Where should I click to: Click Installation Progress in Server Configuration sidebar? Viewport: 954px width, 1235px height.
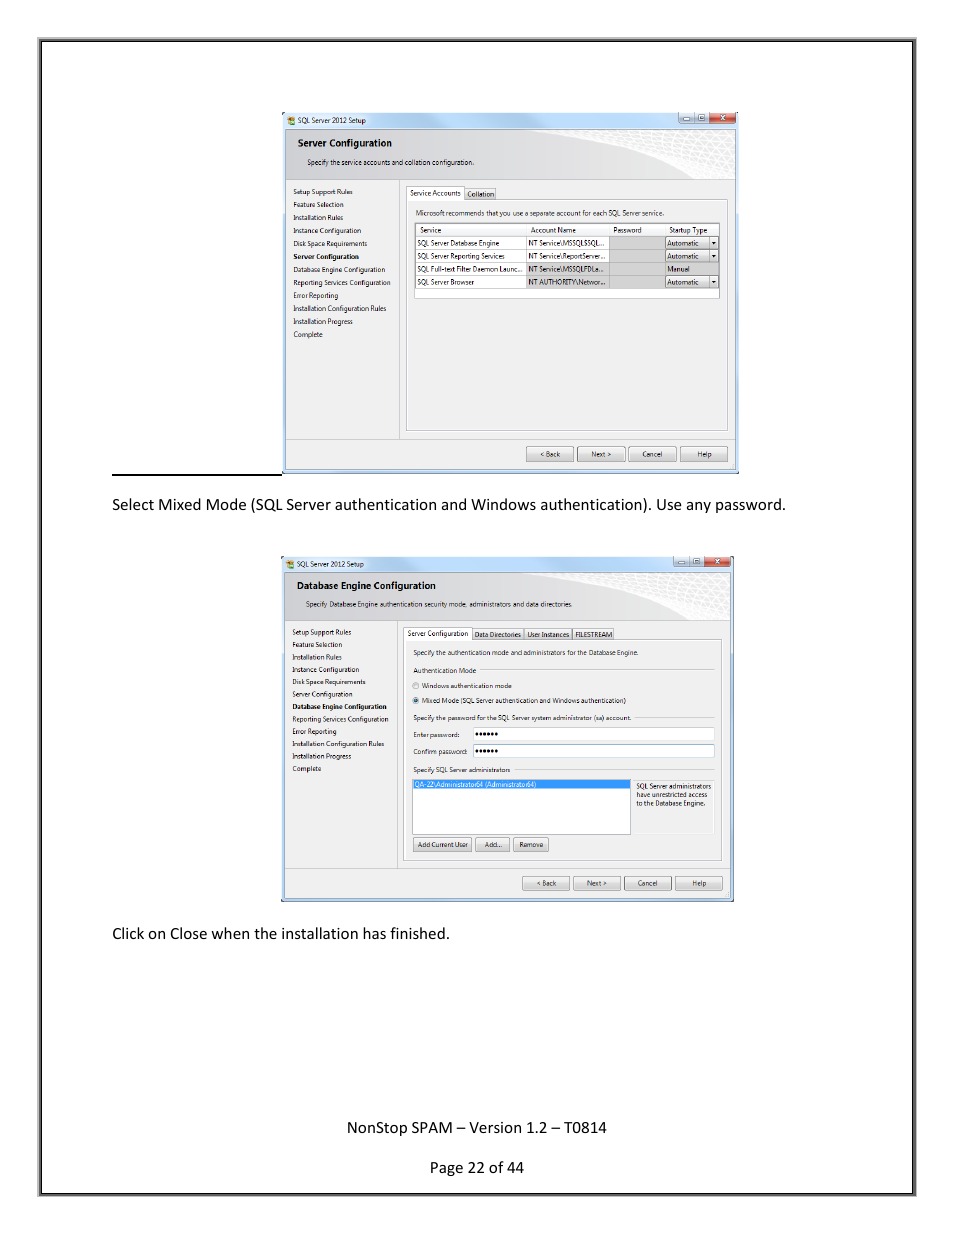[x=323, y=322]
